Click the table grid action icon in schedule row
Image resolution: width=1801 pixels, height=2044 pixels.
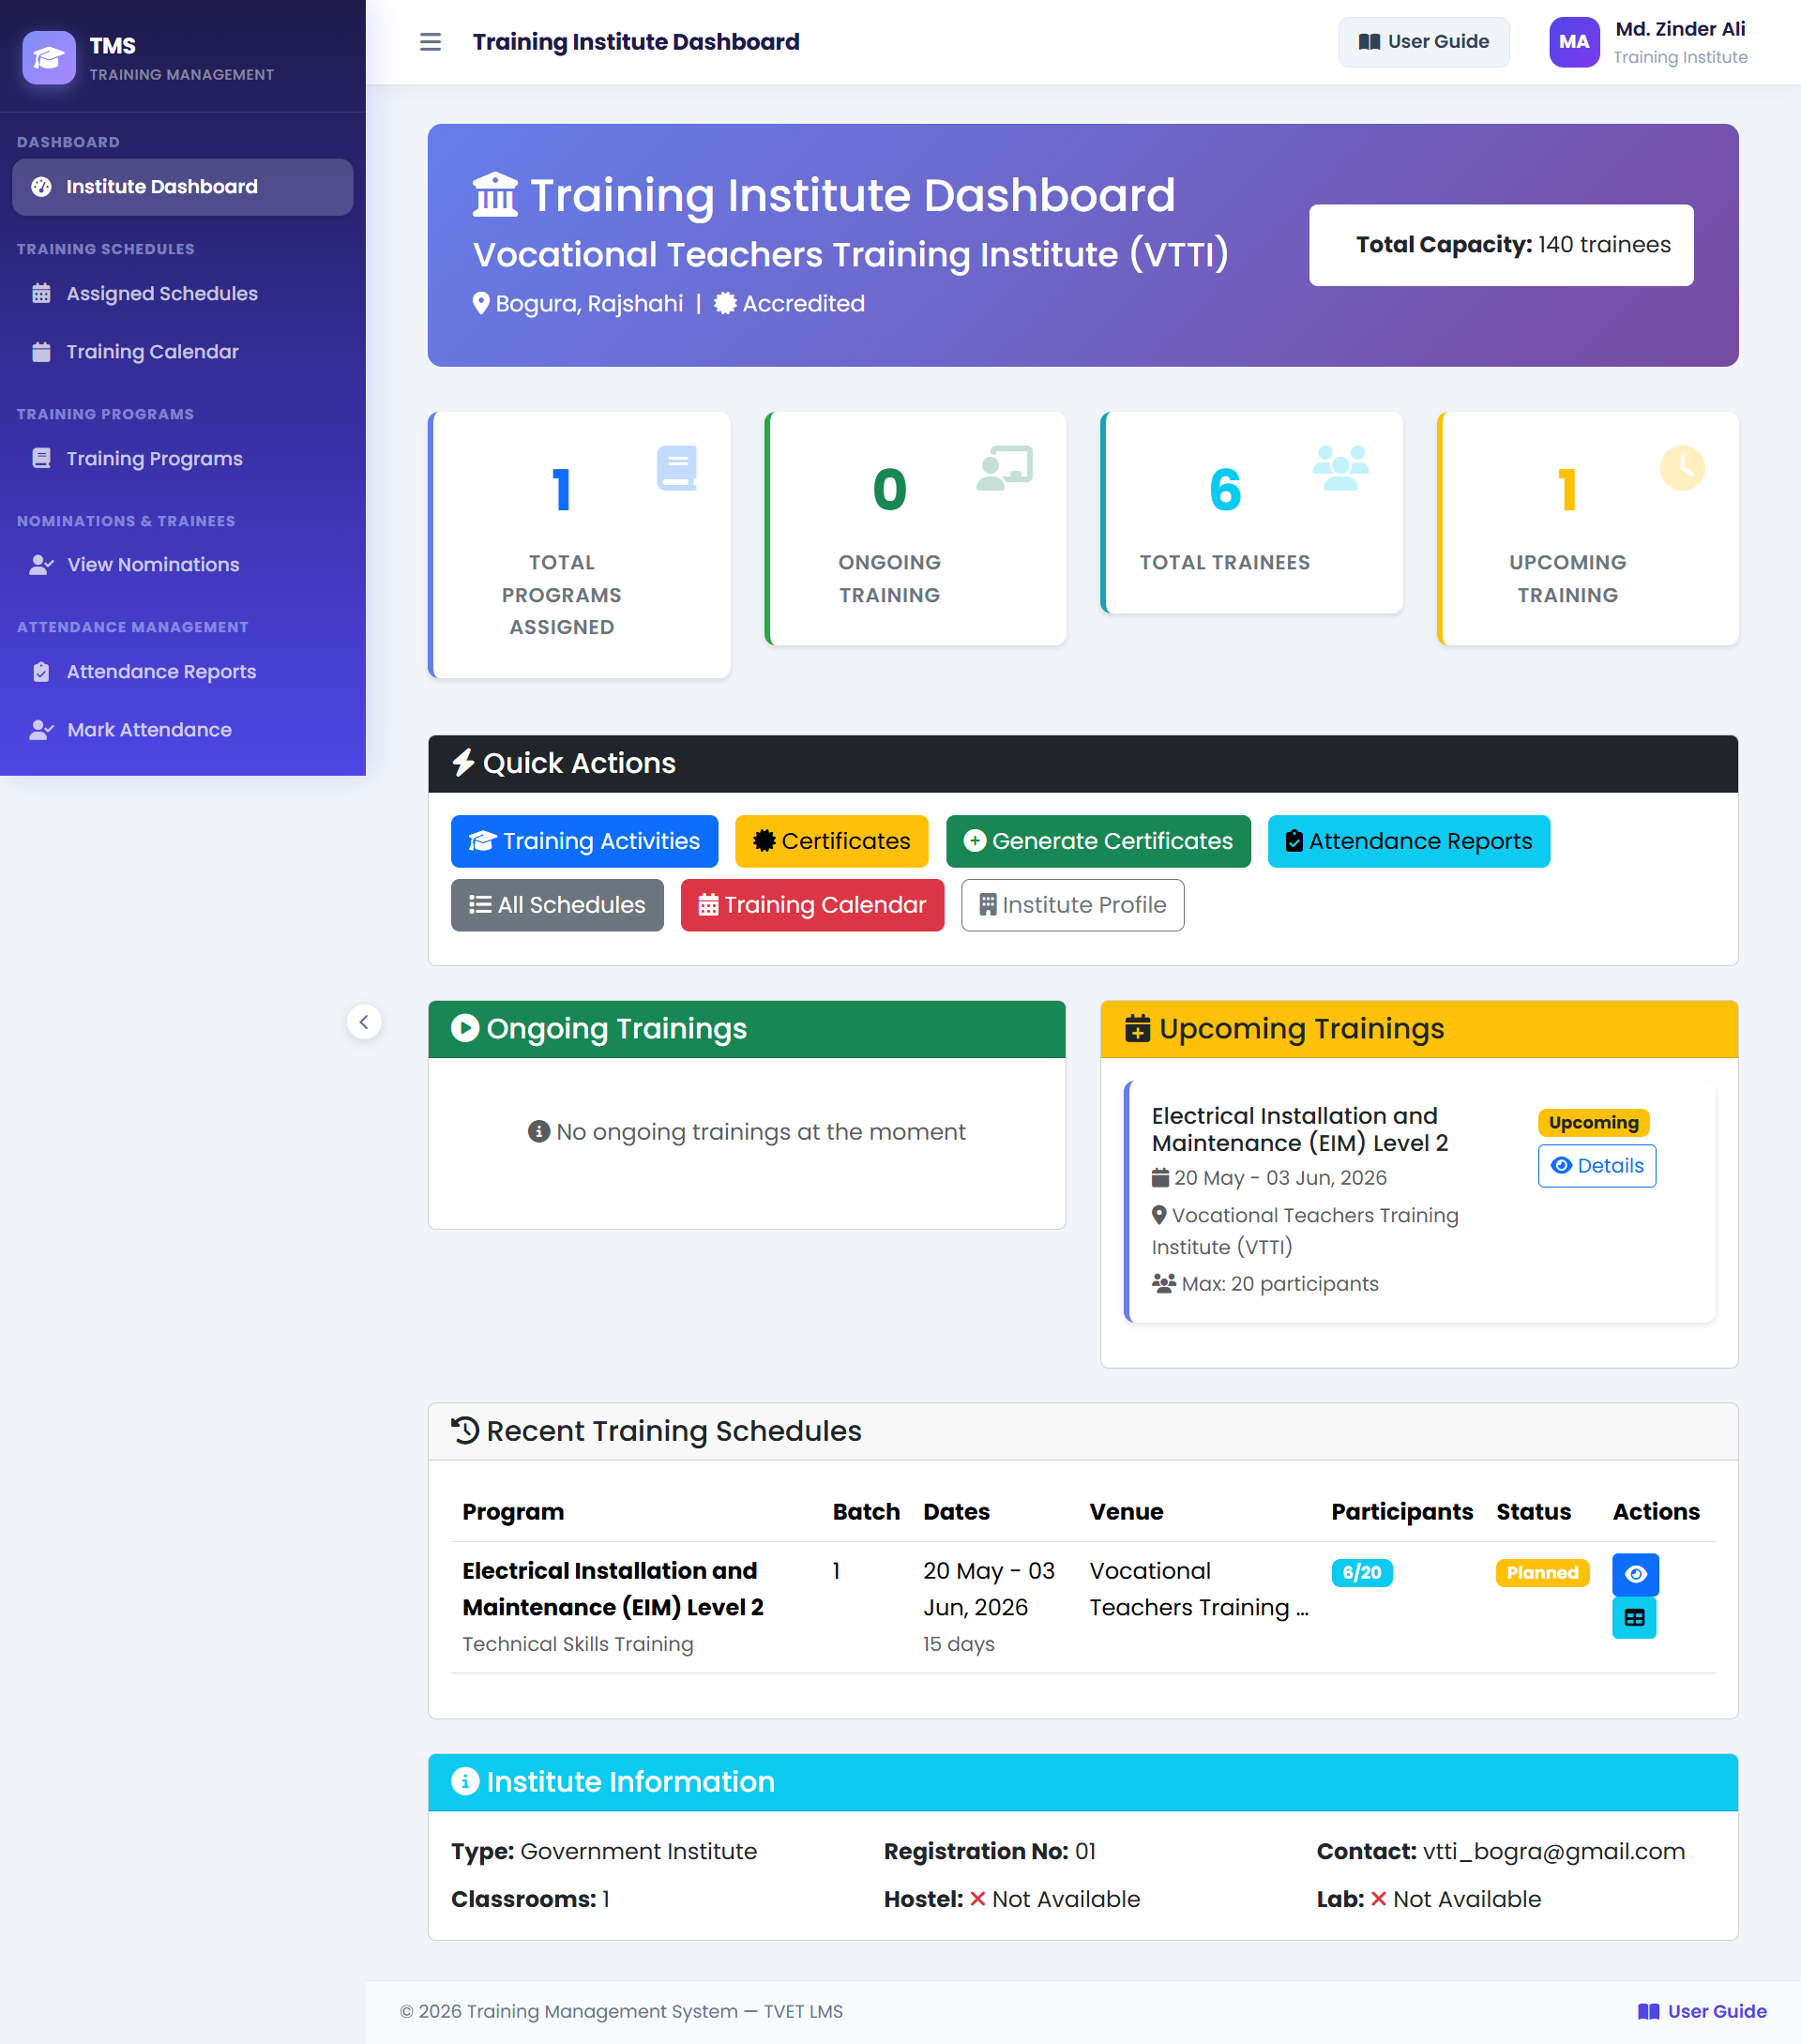coord(1634,1617)
